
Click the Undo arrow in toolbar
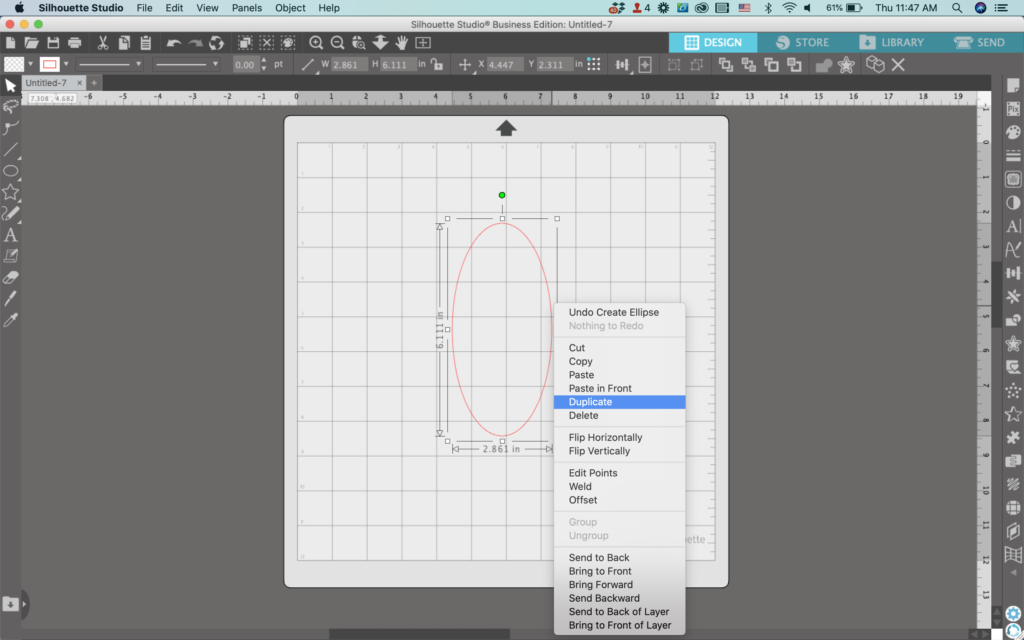[x=174, y=43]
